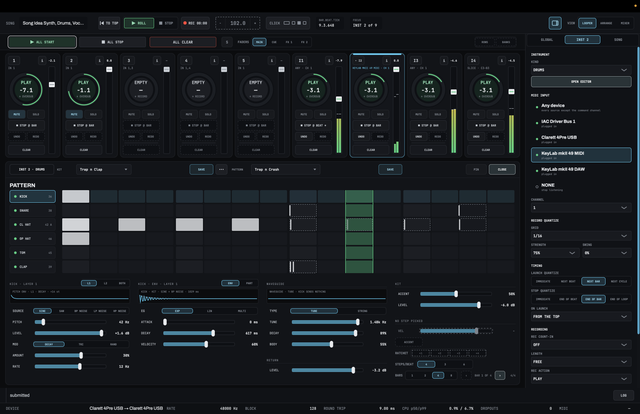
Task: Toggle the first Op Hat step cell
Action: pos(76,239)
